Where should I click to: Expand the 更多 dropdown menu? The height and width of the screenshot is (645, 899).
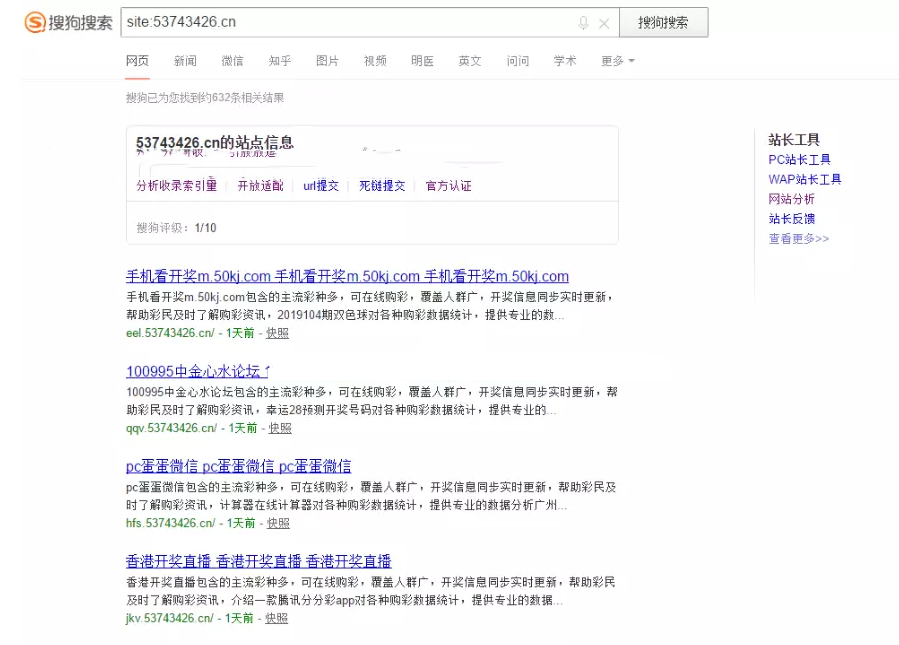pos(617,61)
